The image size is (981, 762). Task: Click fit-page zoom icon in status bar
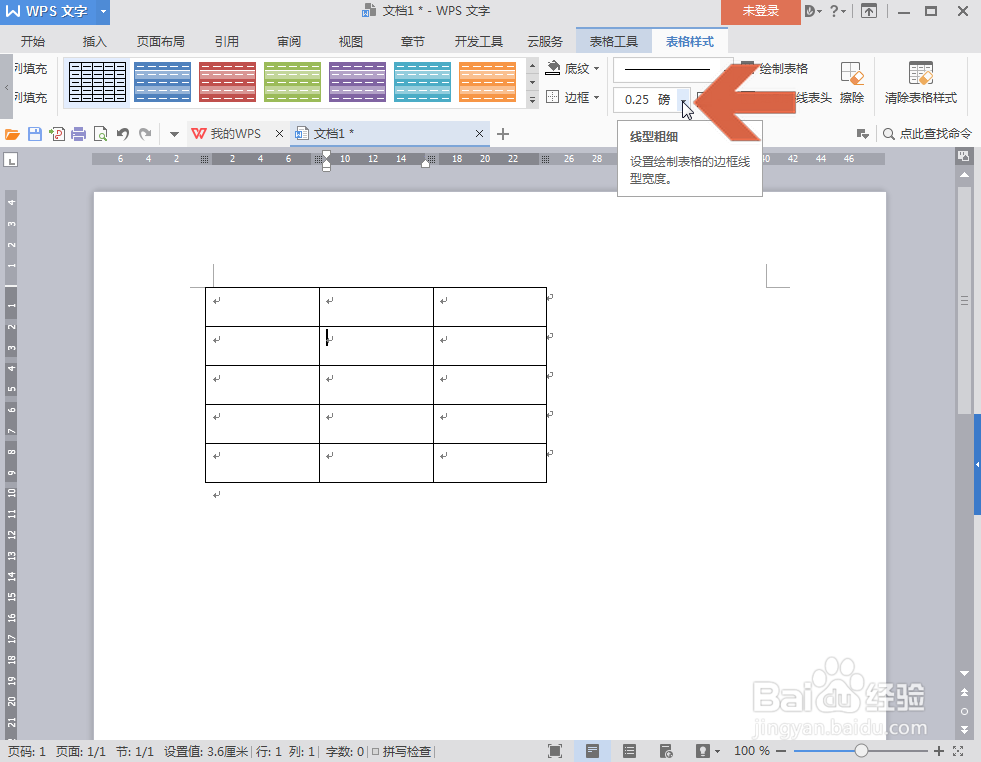point(958,751)
